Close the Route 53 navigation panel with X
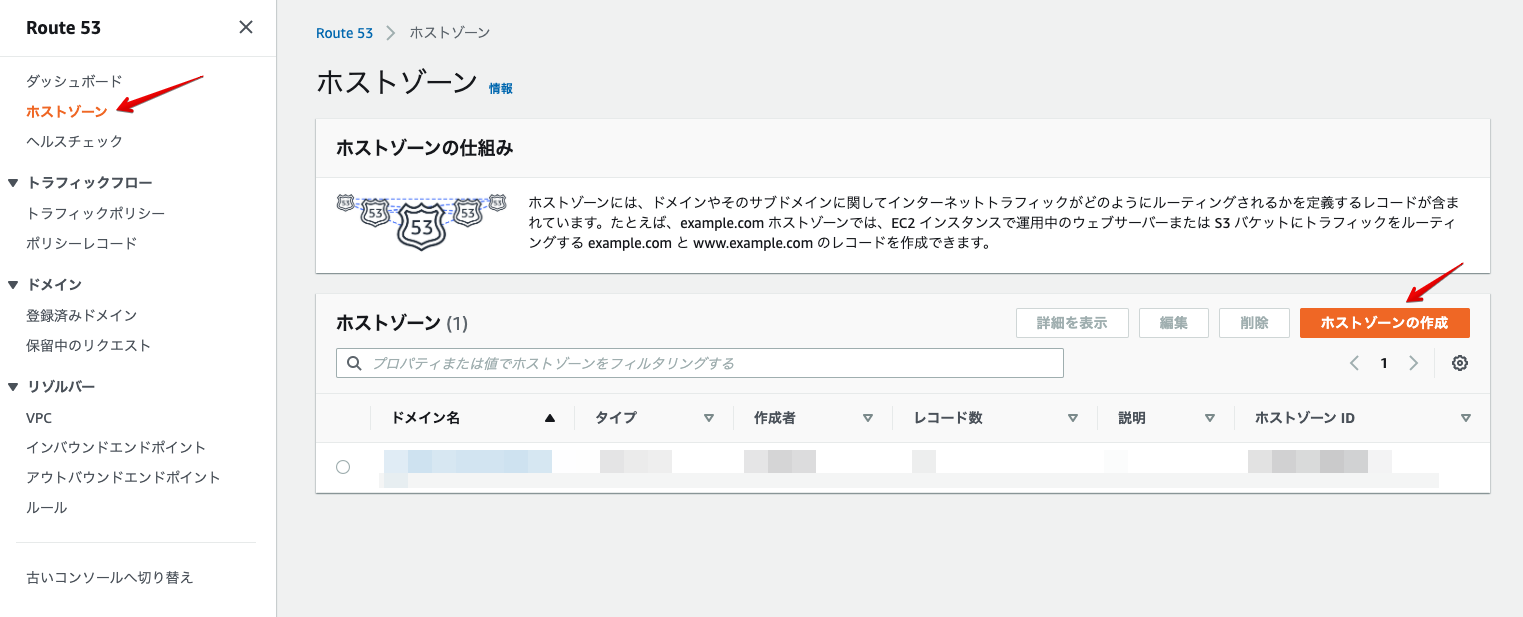Viewport: 1523px width, 617px height. [246, 27]
